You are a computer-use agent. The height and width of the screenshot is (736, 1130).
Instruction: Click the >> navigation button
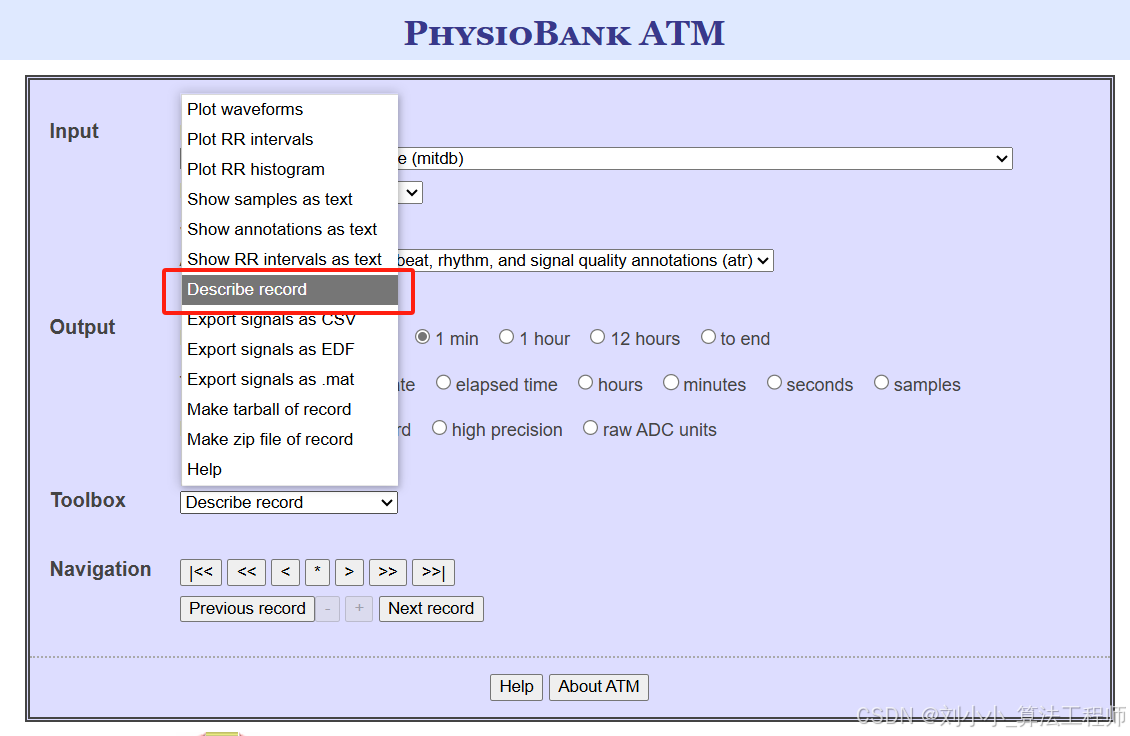(x=388, y=572)
